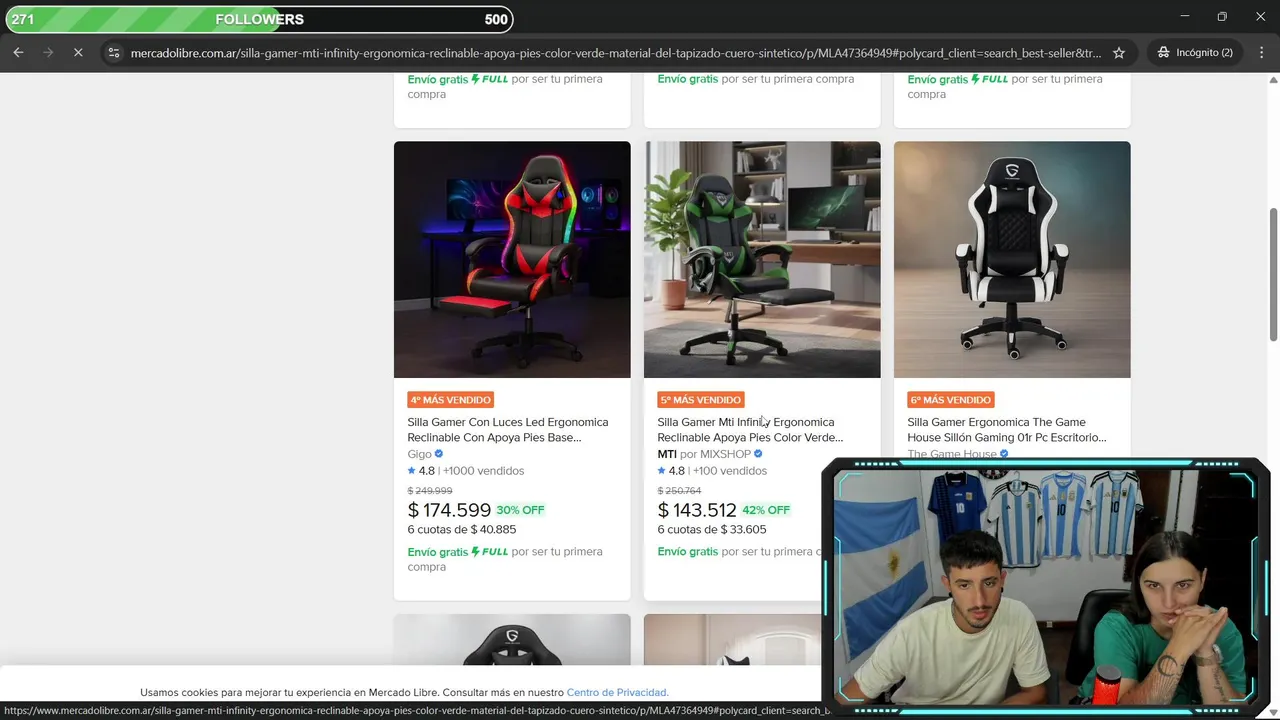
Task: Click the struck-through $ 249.999 old price
Action: coord(430,491)
